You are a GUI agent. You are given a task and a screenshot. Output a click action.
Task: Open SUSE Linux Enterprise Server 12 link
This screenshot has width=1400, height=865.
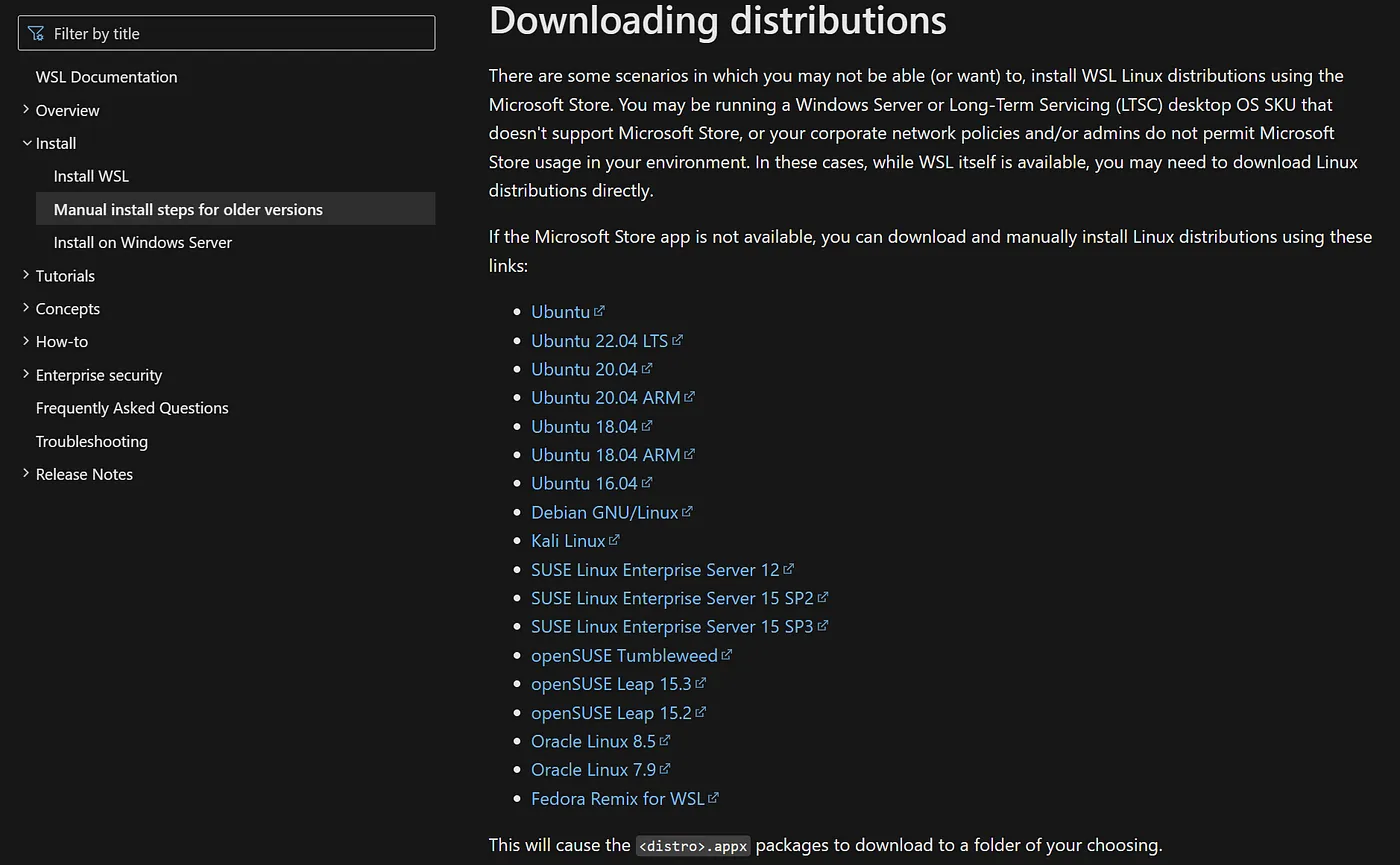coord(654,570)
